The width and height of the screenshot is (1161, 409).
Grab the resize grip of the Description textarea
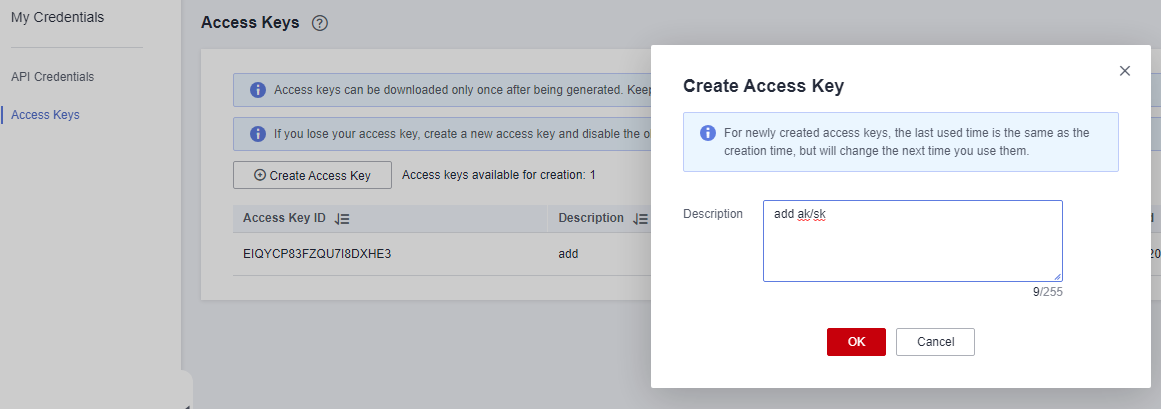click(x=1057, y=276)
